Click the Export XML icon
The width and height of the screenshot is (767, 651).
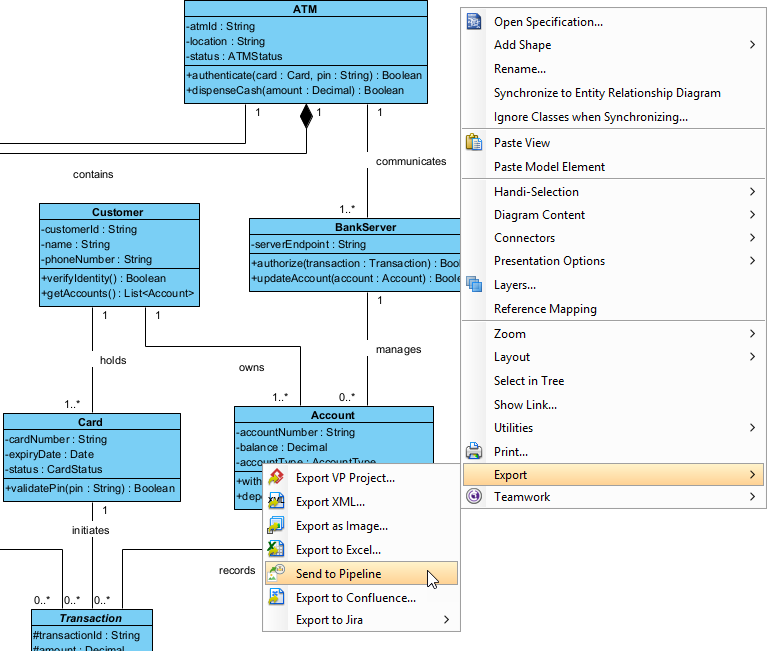coord(276,501)
